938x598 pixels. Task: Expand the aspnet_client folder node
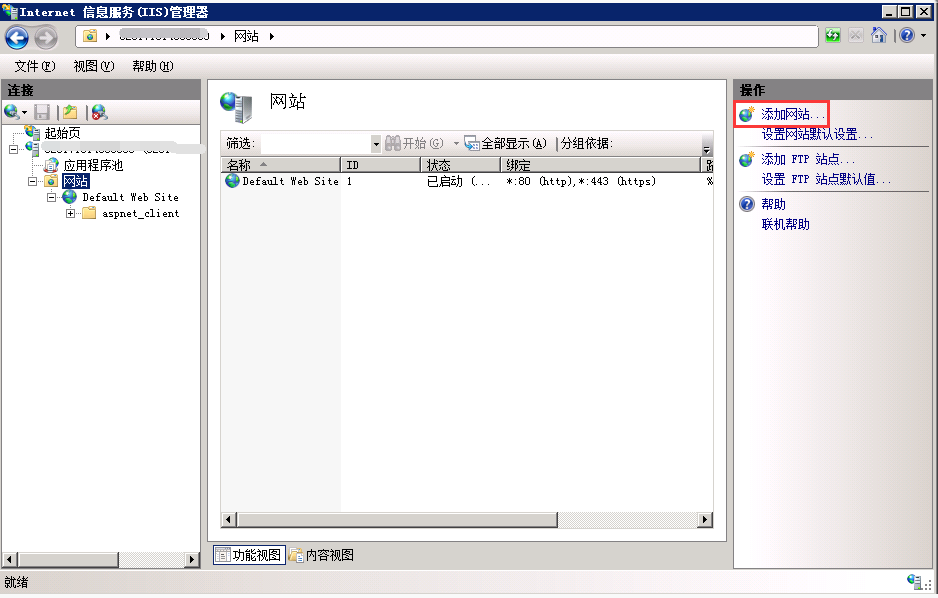point(71,213)
